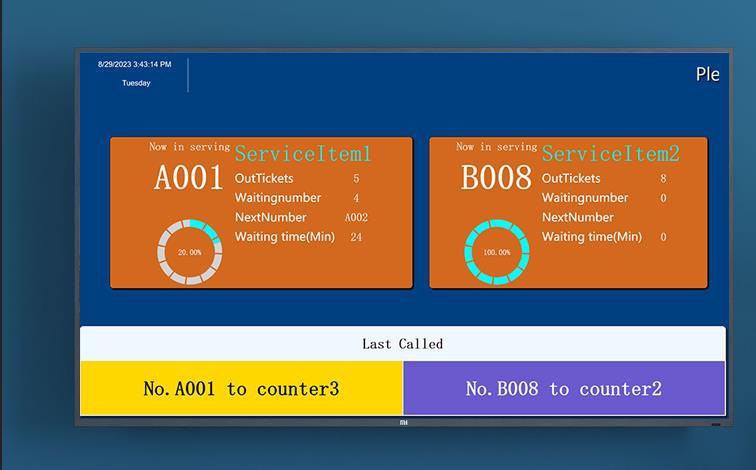756x470 pixels.
Task: Click OutTickets value 5 in ServiceItem1
Action: pos(356,179)
